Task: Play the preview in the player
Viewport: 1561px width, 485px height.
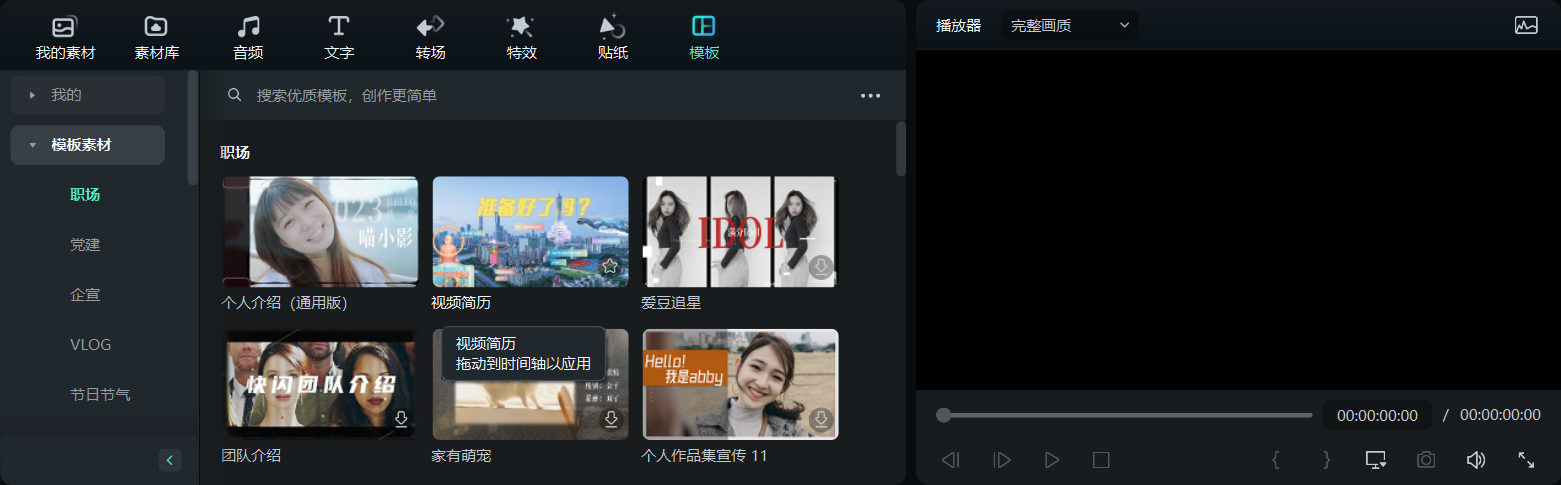Action: click(x=1052, y=460)
